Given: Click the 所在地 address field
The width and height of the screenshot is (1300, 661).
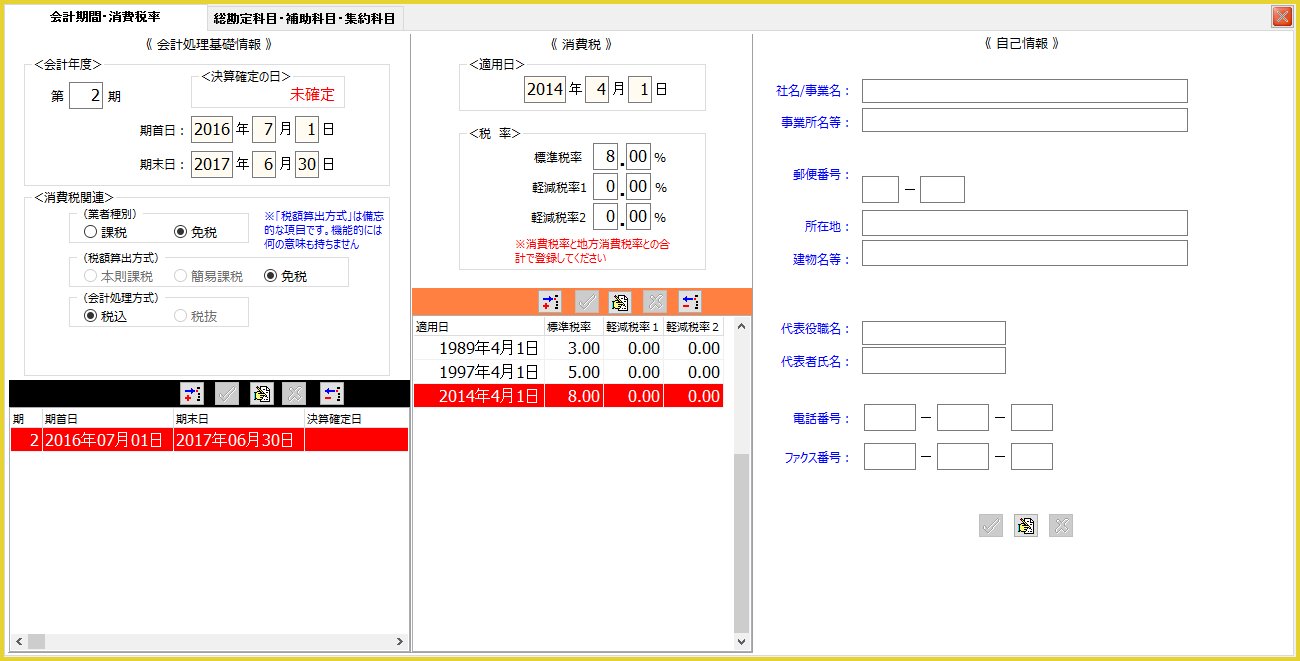Looking at the screenshot, I should 1025,223.
